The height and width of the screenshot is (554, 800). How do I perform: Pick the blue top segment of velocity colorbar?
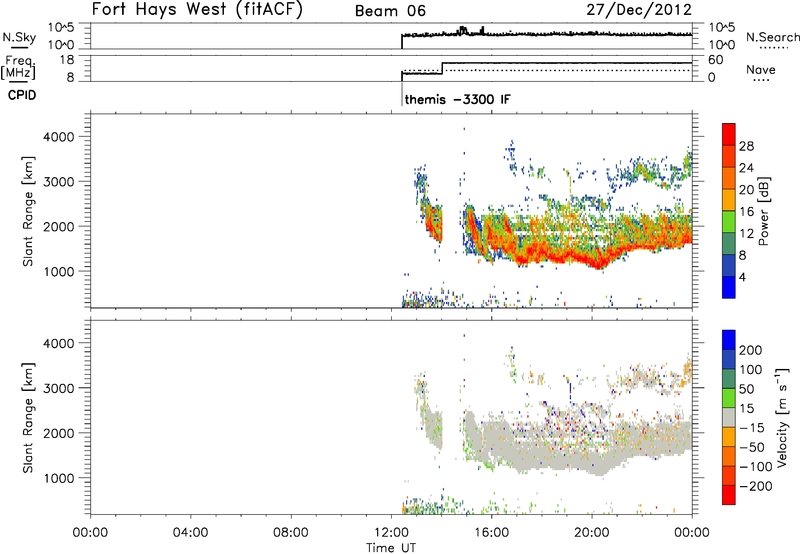[x=729, y=340]
